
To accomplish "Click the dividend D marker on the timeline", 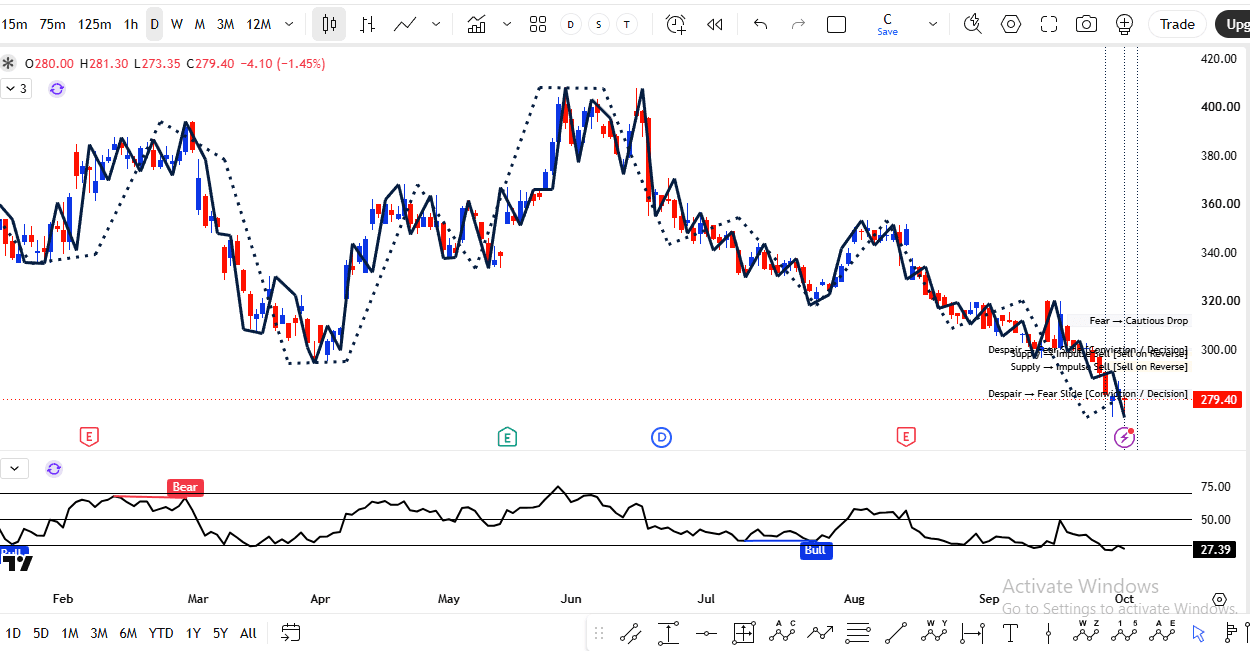I will (661, 437).
